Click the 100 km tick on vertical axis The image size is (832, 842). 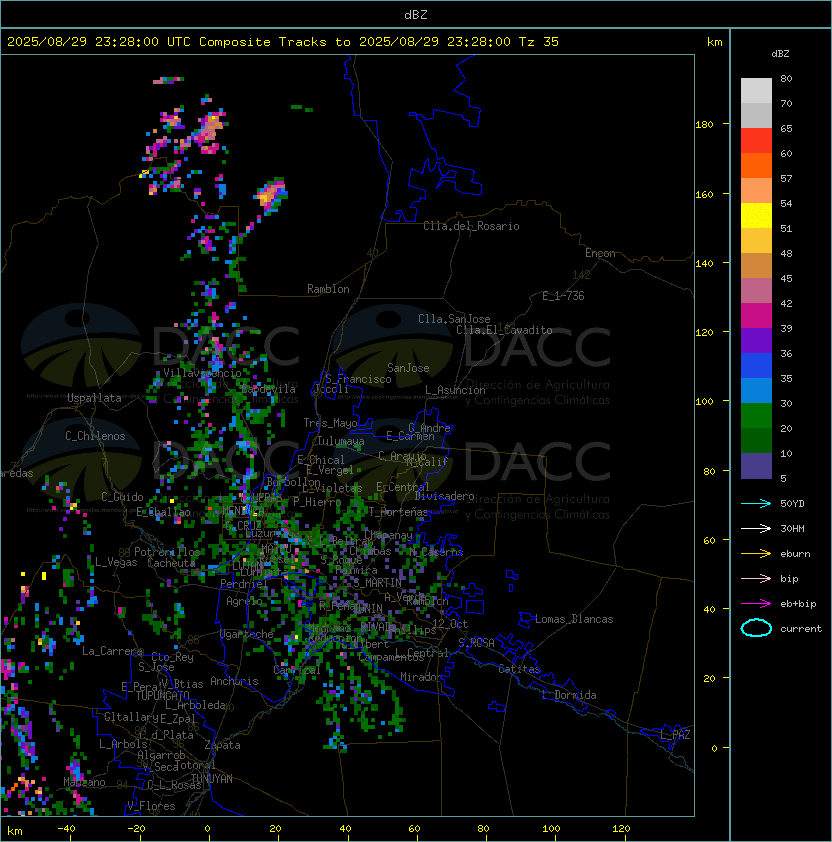pos(704,402)
